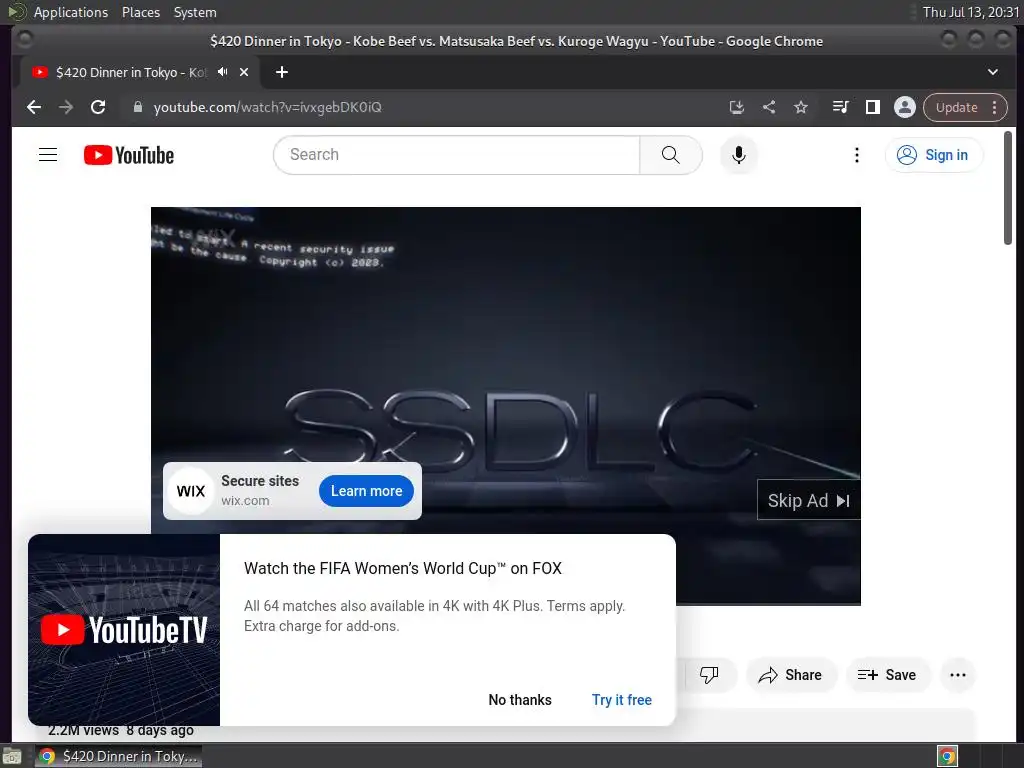Open the Chrome three-dot menu

click(x=995, y=107)
